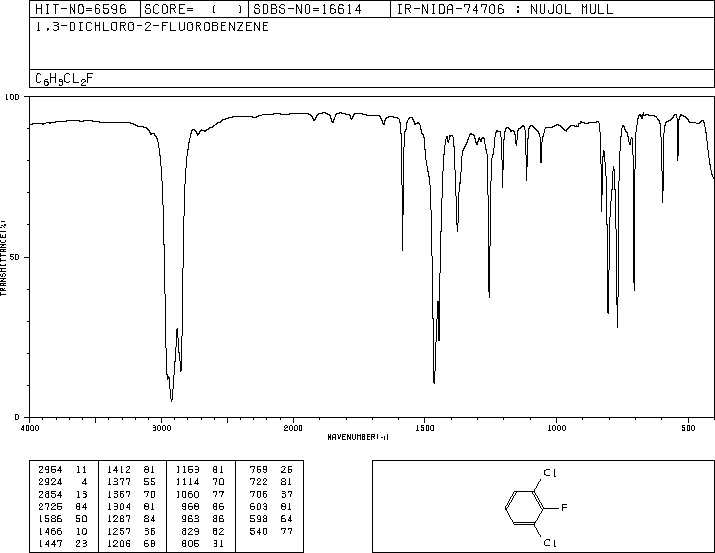715x553 pixels.
Task: Click the compound name 1,3-DICHLORO-2-FLUOROBENZENE
Action: 152,26
